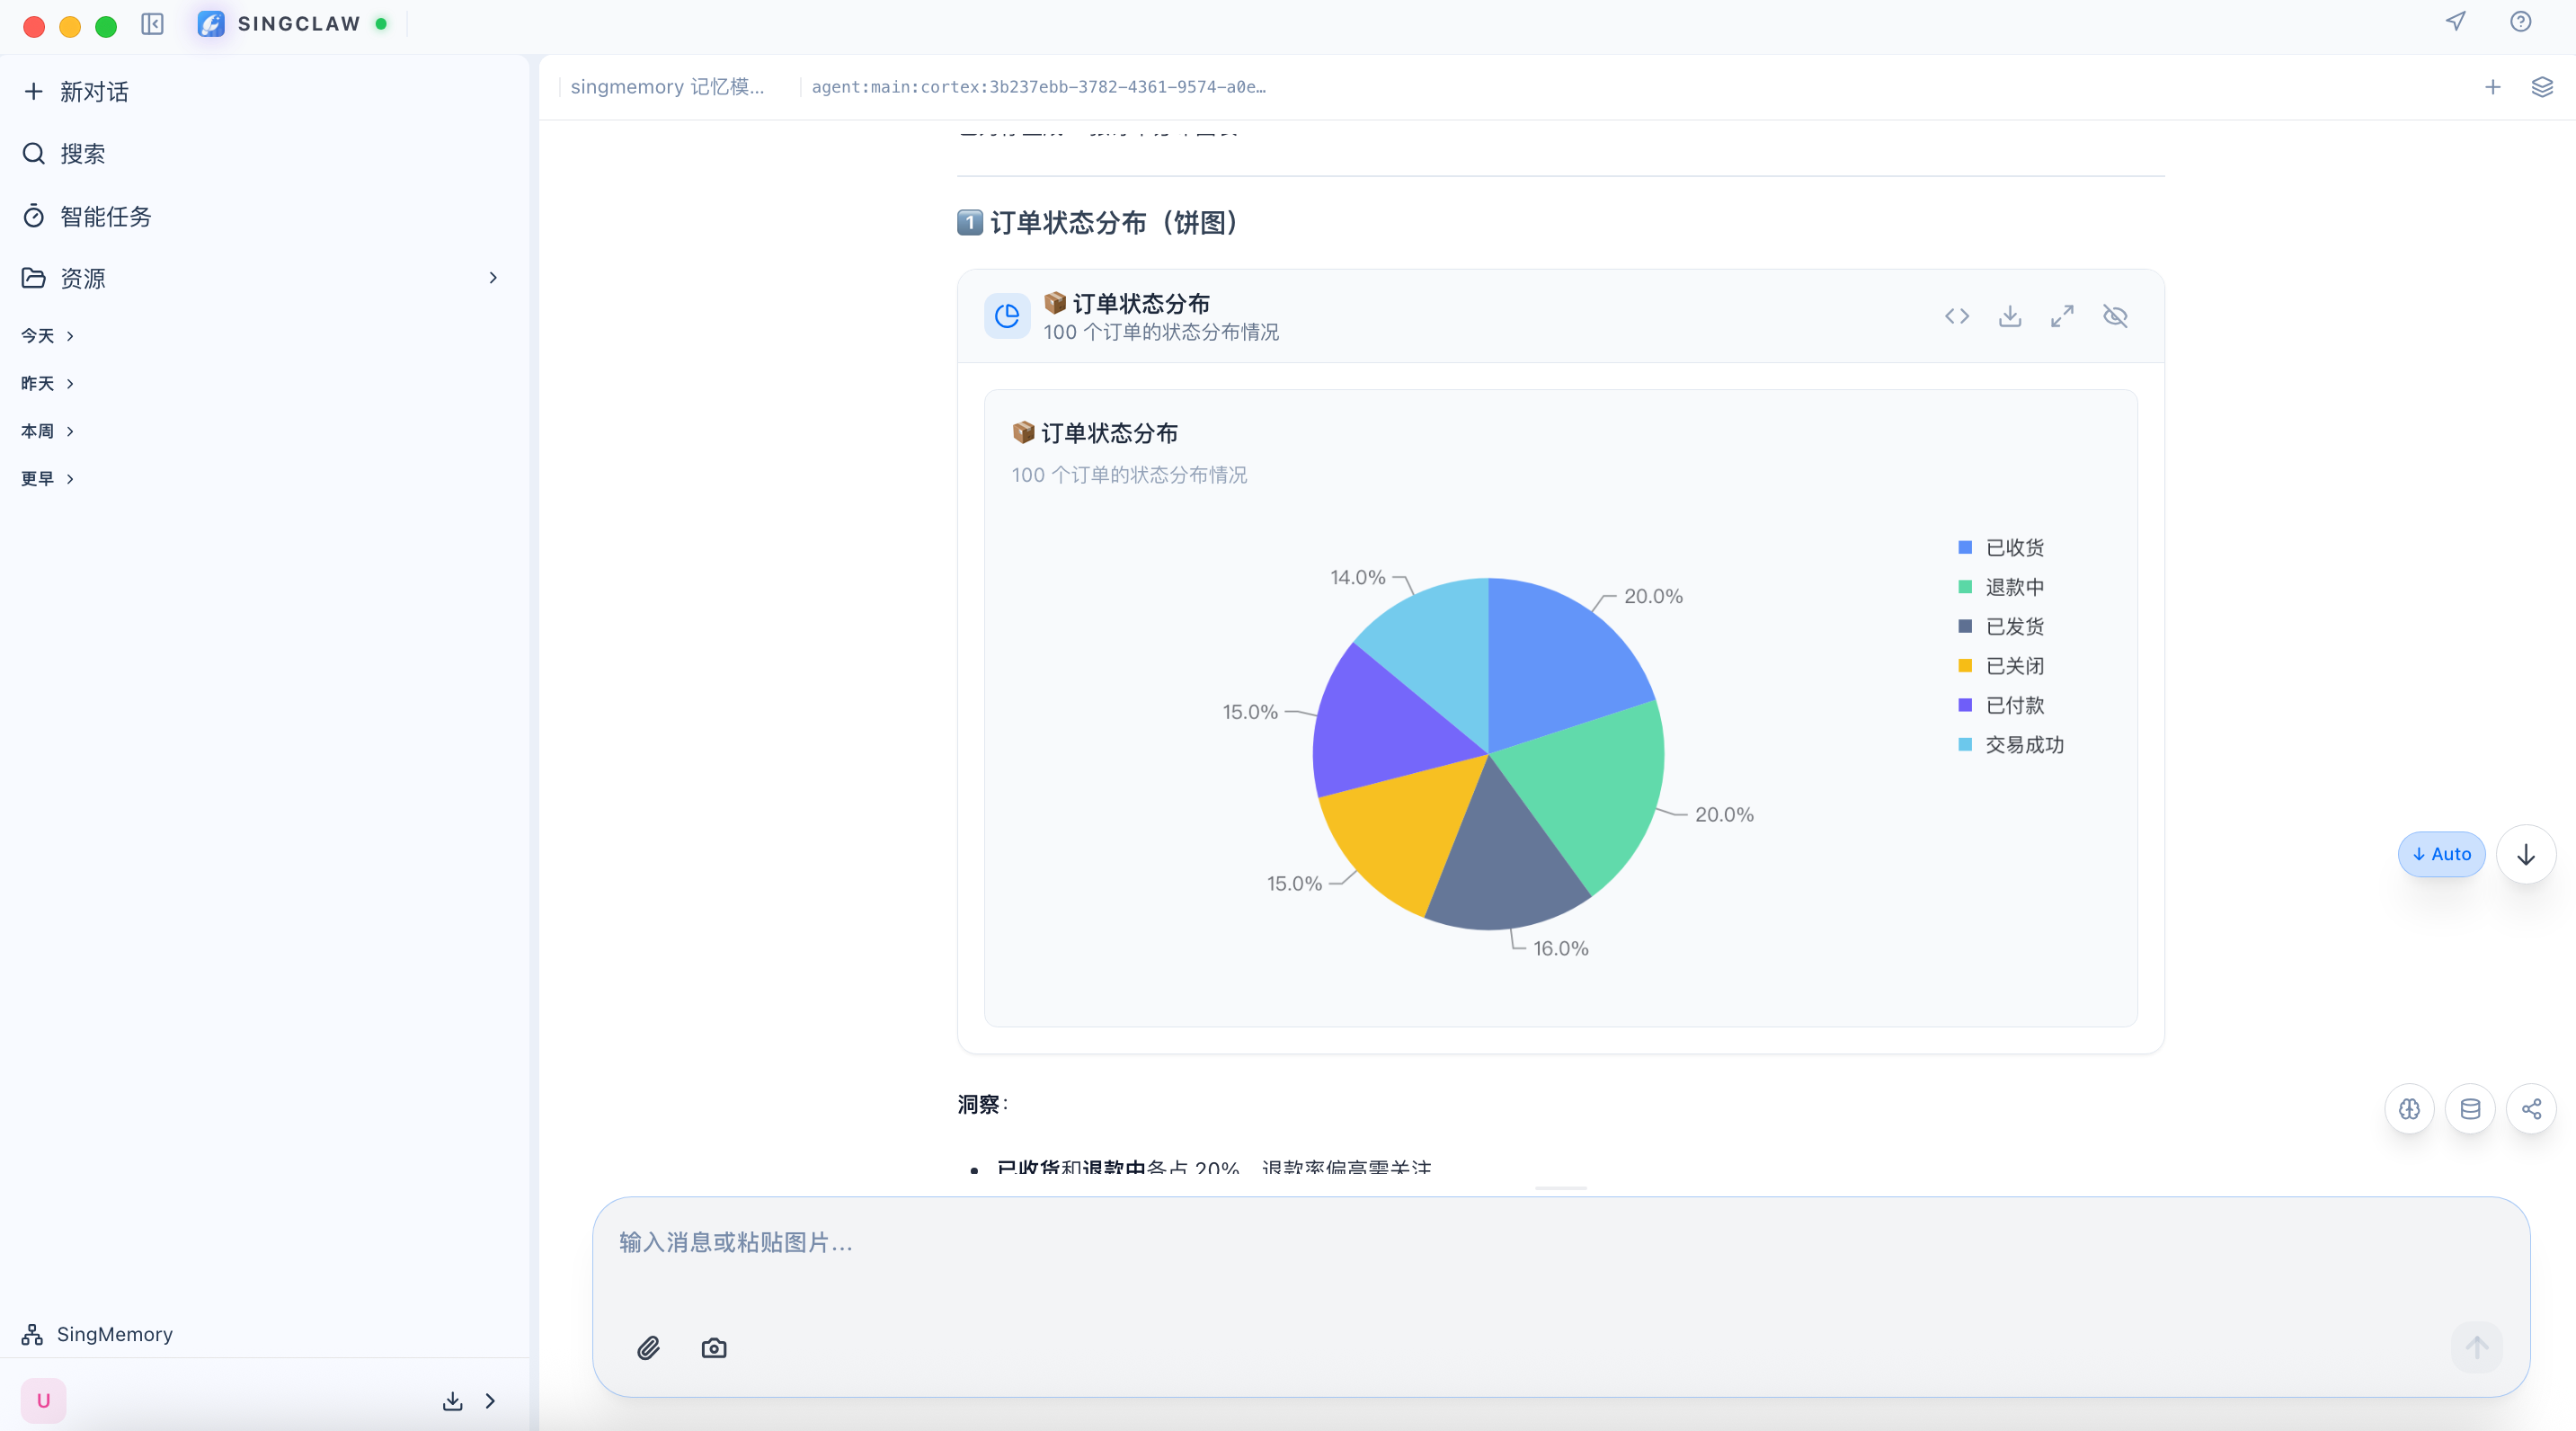Attach a file with the paperclip icon
The width and height of the screenshot is (2576, 1431).
(649, 1348)
